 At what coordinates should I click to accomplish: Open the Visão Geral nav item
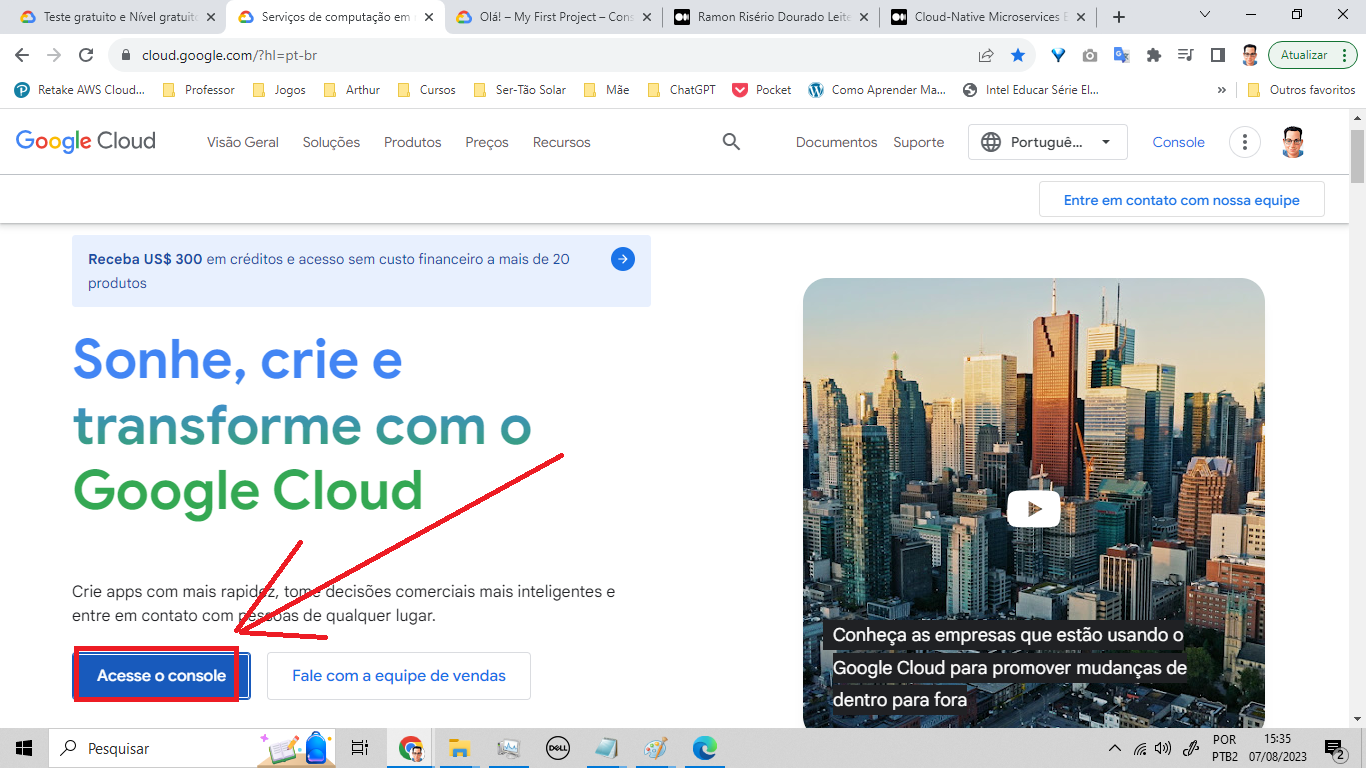point(243,142)
